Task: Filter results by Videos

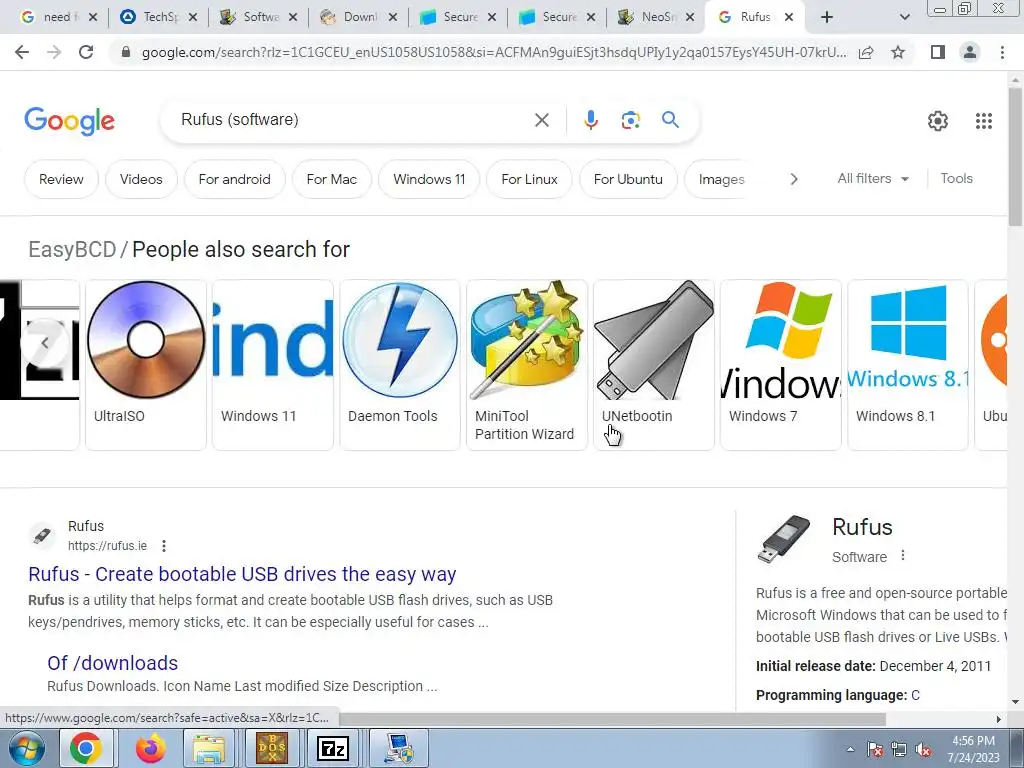Action: pos(141,179)
